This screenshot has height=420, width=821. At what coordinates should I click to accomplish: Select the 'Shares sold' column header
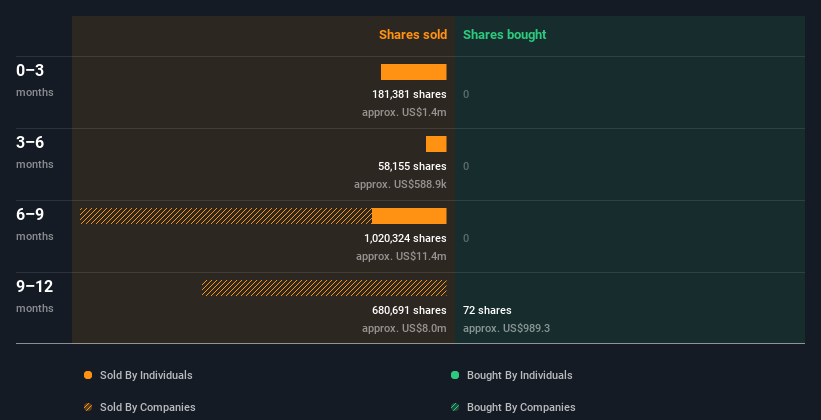tap(413, 35)
